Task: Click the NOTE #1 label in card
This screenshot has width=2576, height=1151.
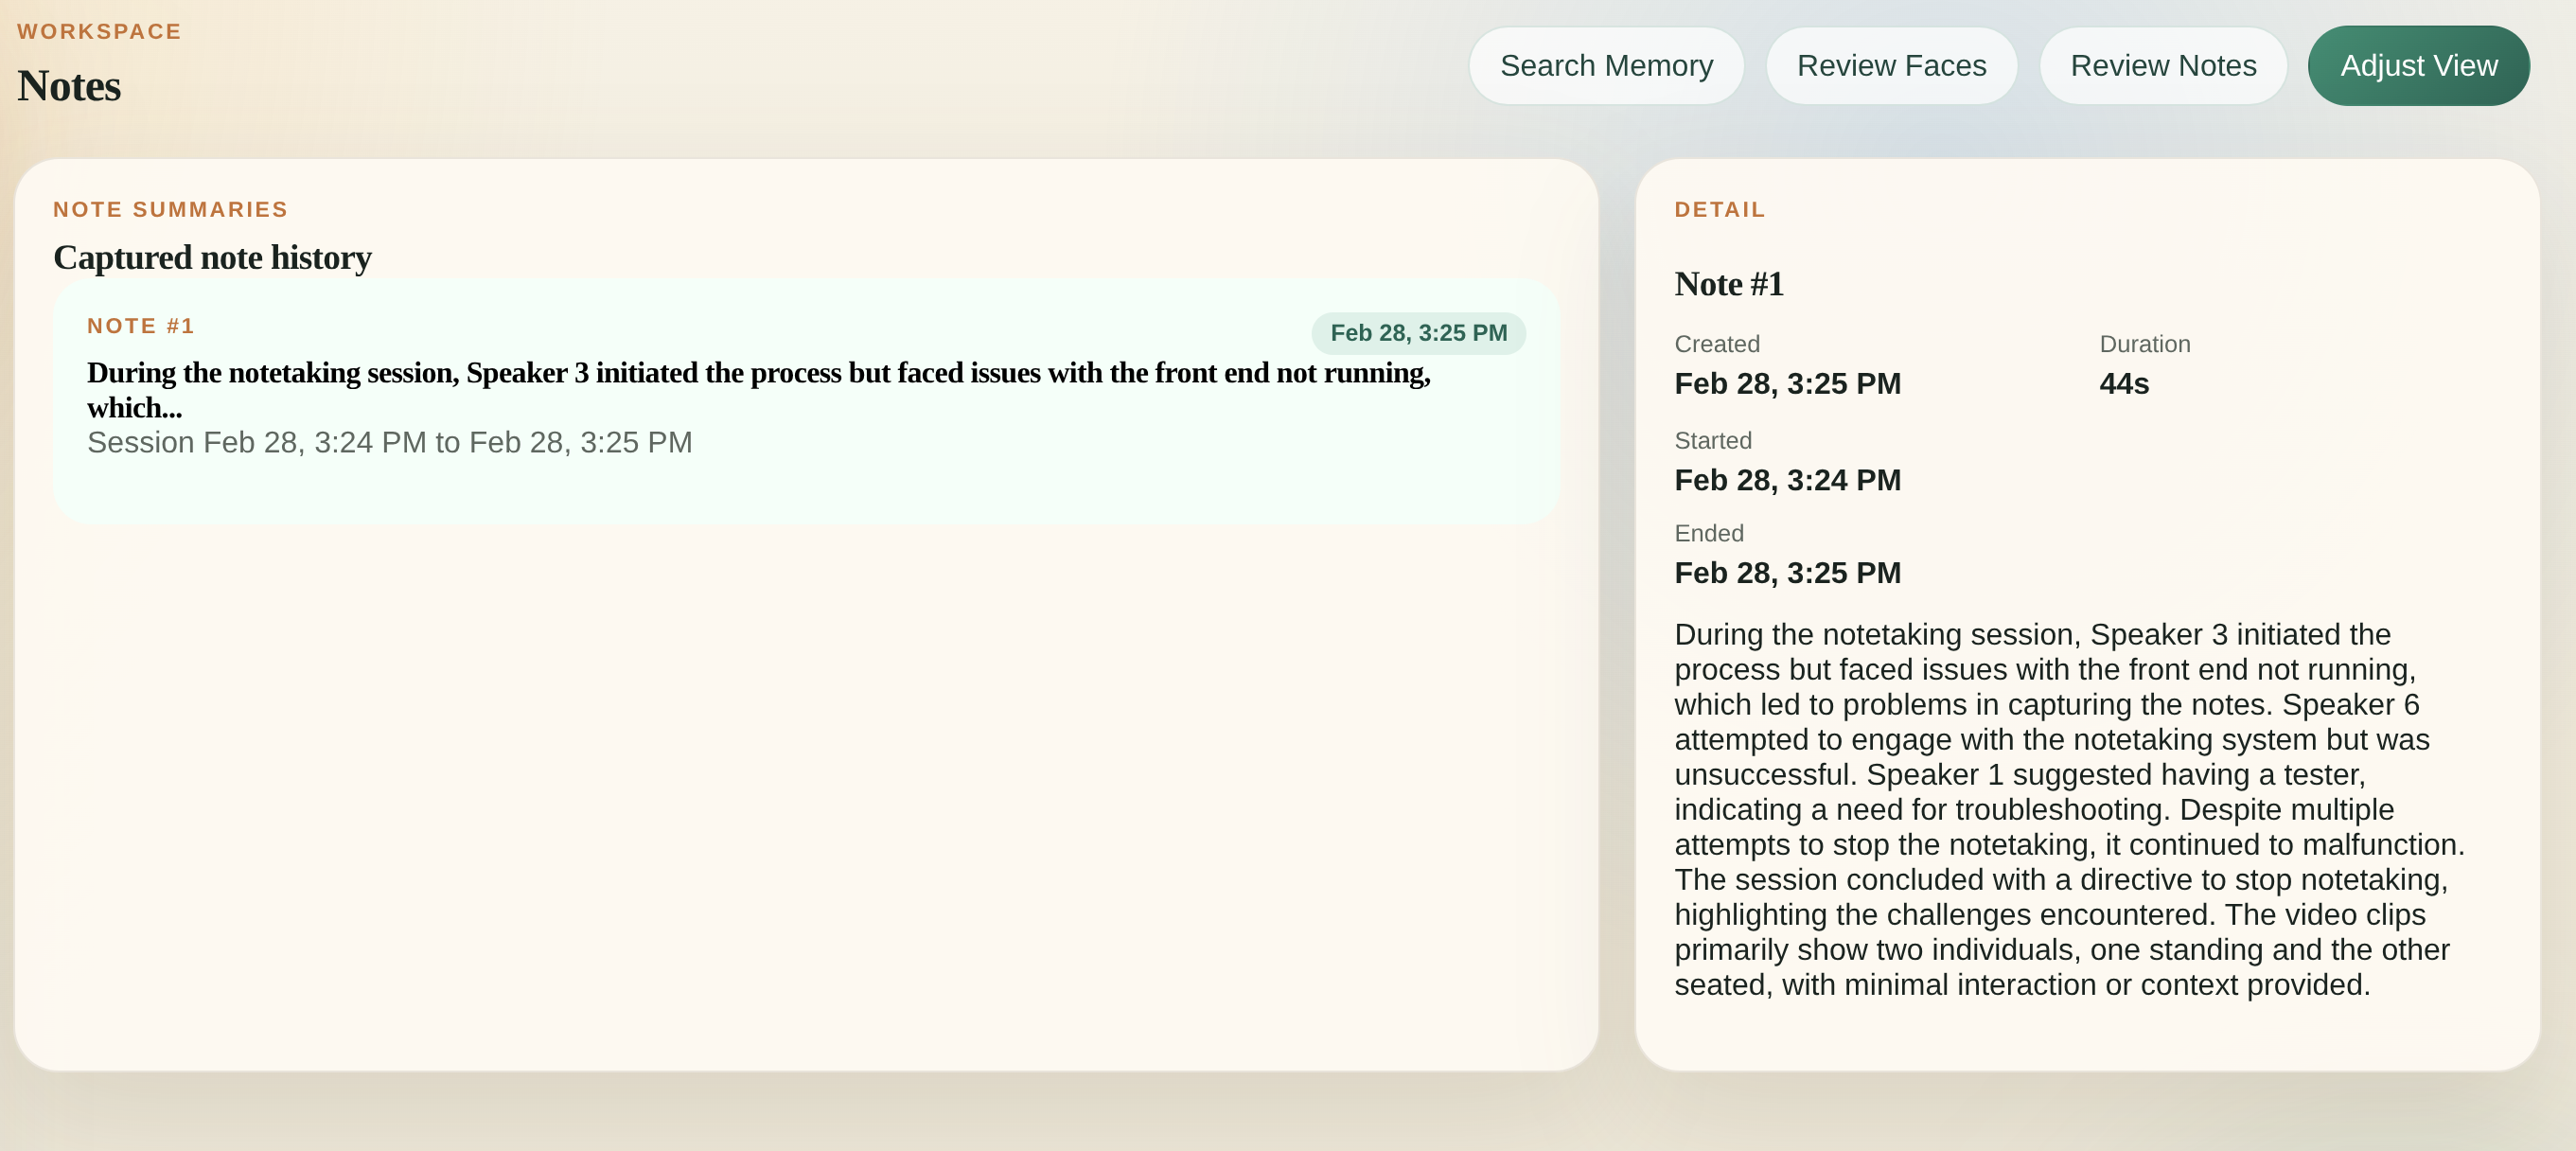Action: pyautogui.click(x=141, y=326)
